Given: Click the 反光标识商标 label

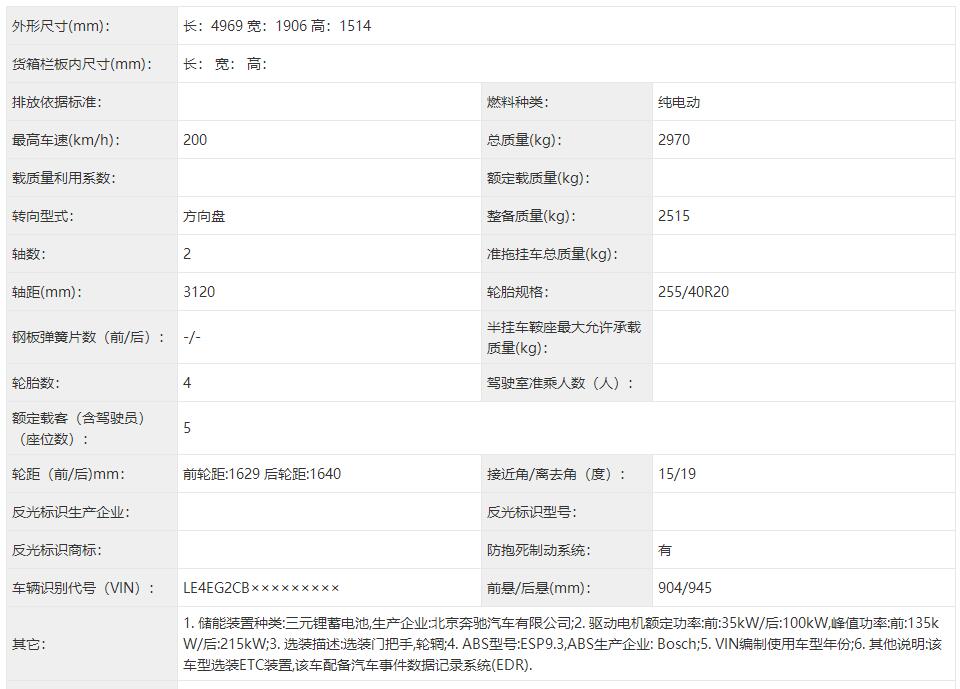Looking at the screenshot, I should coord(56,549).
